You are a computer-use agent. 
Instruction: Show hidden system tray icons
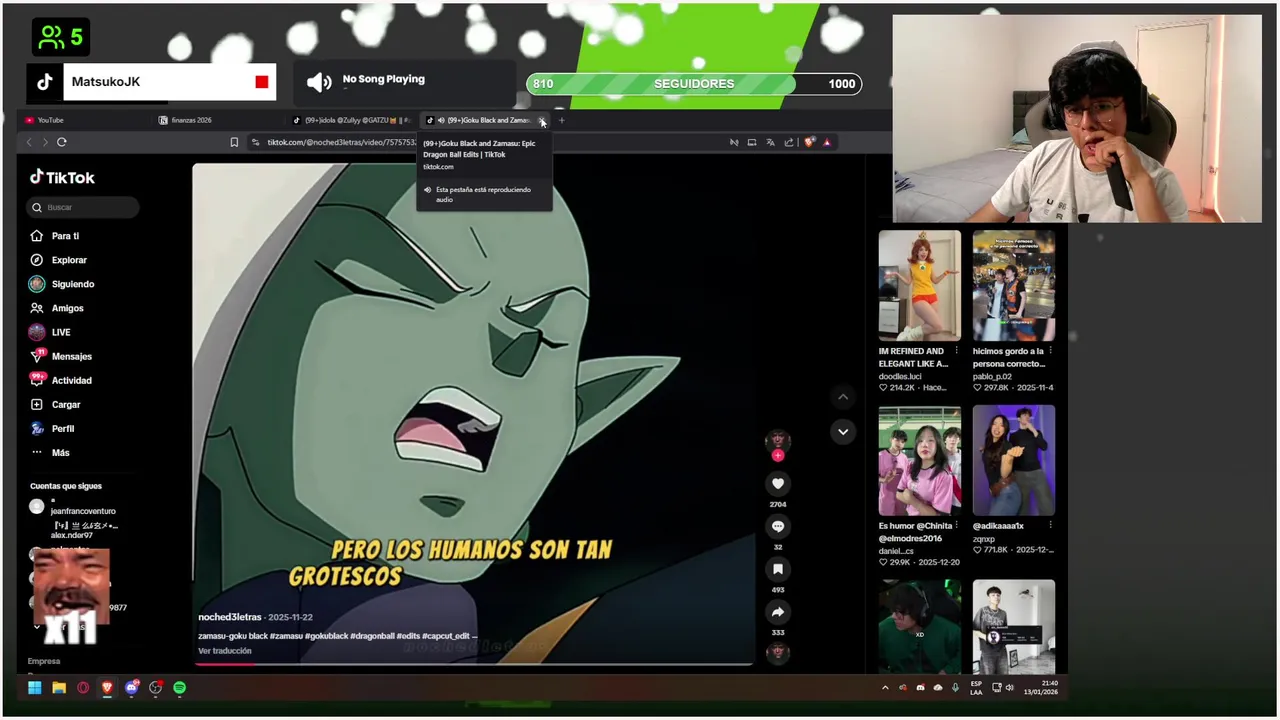coord(885,688)
